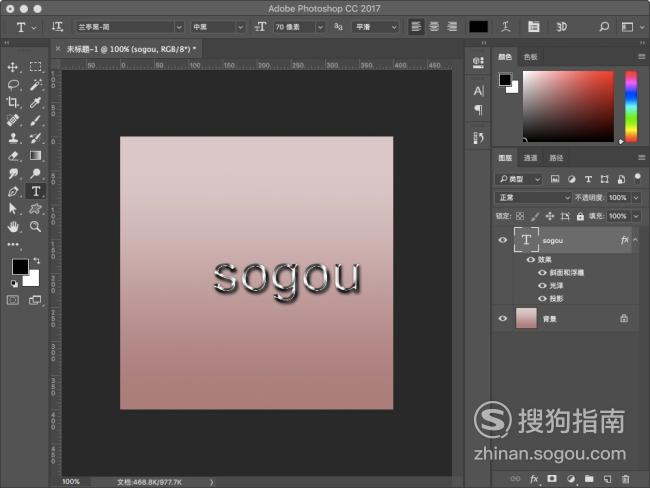Click the toolbox foreground color swatch
The width and height of the screenshot is (650, 488).
click(20, 267)
